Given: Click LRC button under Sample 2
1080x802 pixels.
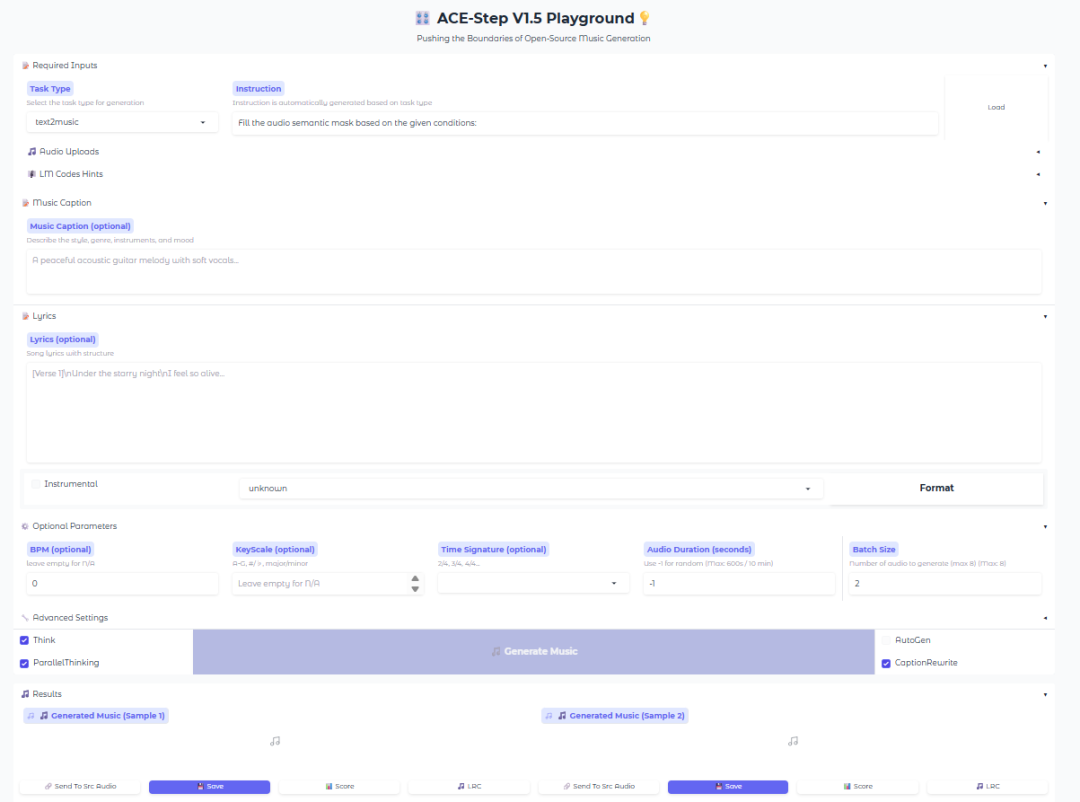Looking at the screenshot, I should [x=987, y=786].
